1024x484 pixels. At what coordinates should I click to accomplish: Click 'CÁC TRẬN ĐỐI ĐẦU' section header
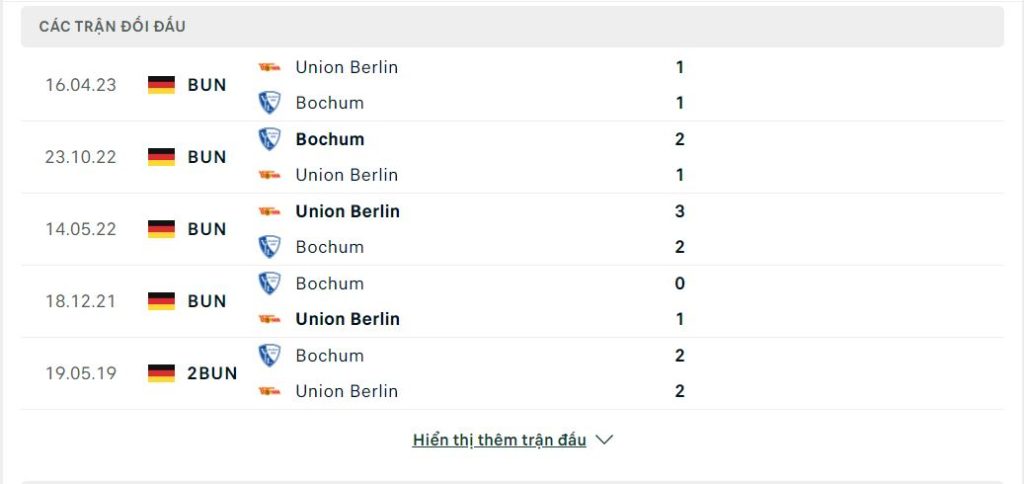[112, 26]
